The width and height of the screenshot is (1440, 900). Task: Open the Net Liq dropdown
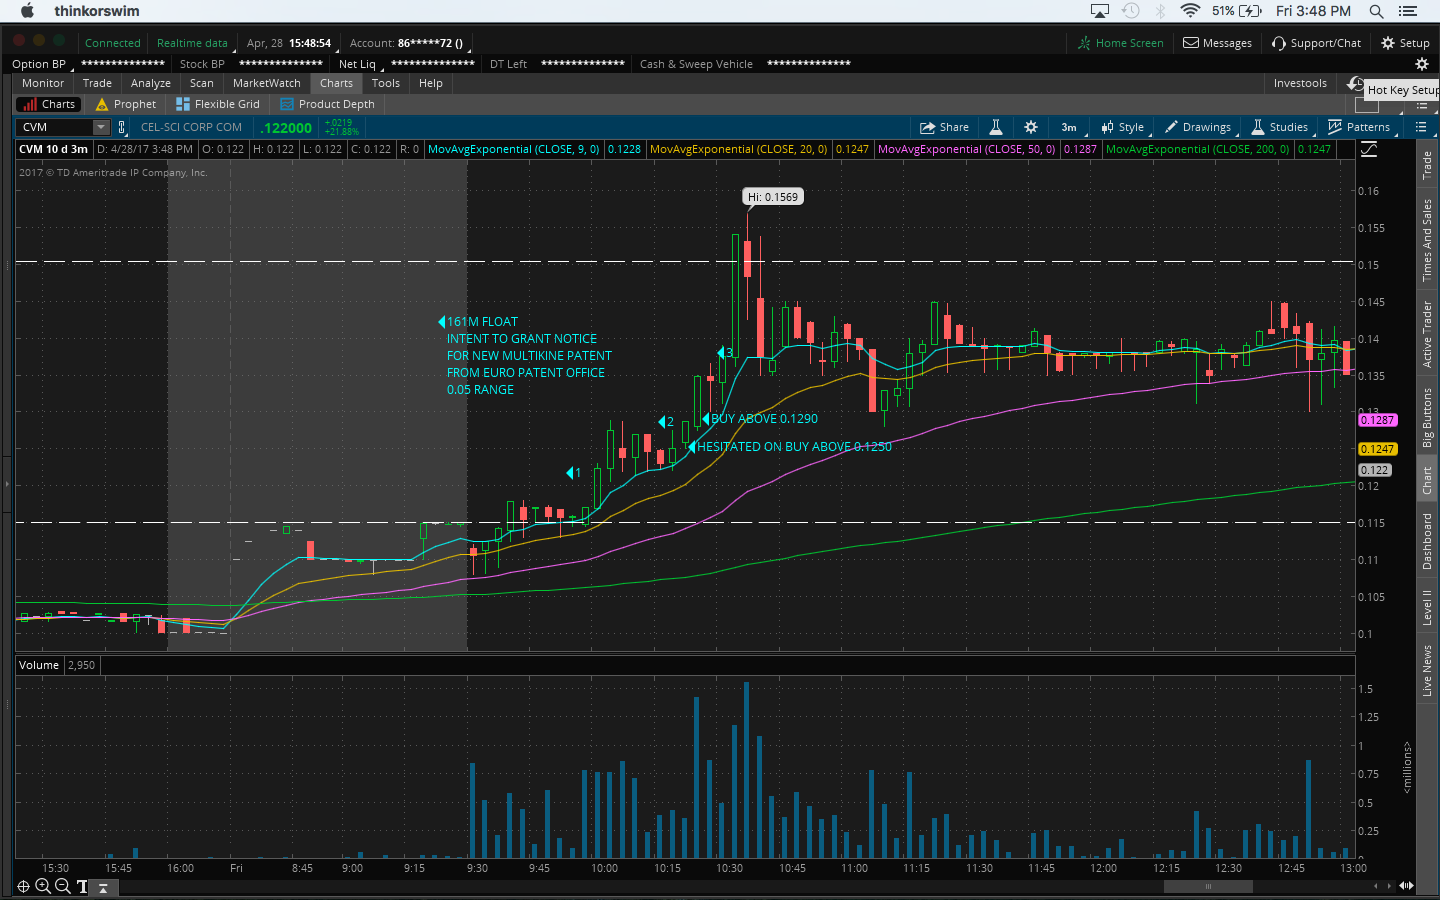pyautogui.click(x=359, y=64)
